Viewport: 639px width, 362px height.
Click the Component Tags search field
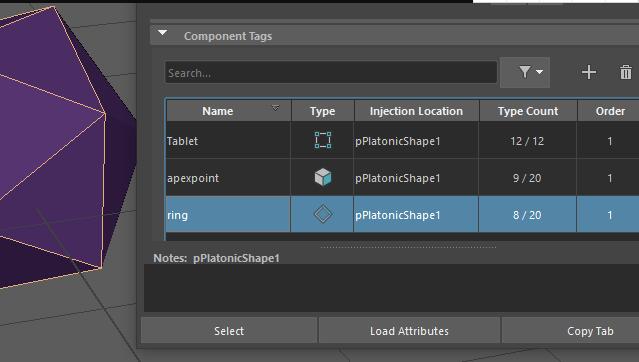click(331, 73)
